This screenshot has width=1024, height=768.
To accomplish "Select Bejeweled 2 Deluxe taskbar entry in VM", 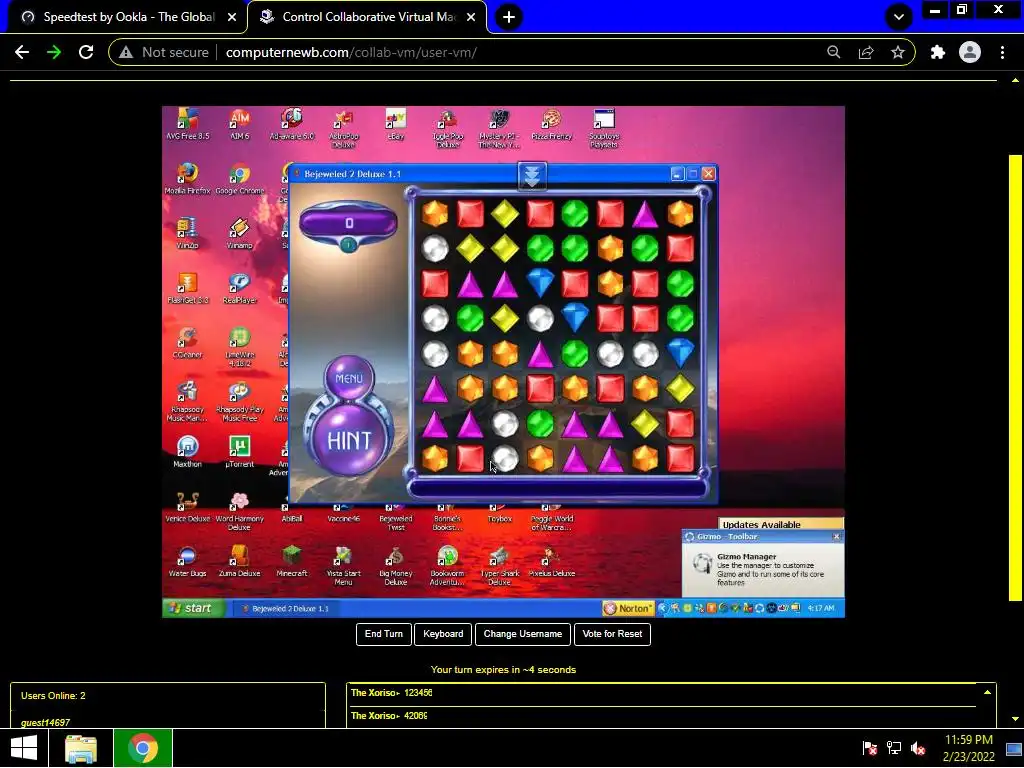I will click(286, 608).
